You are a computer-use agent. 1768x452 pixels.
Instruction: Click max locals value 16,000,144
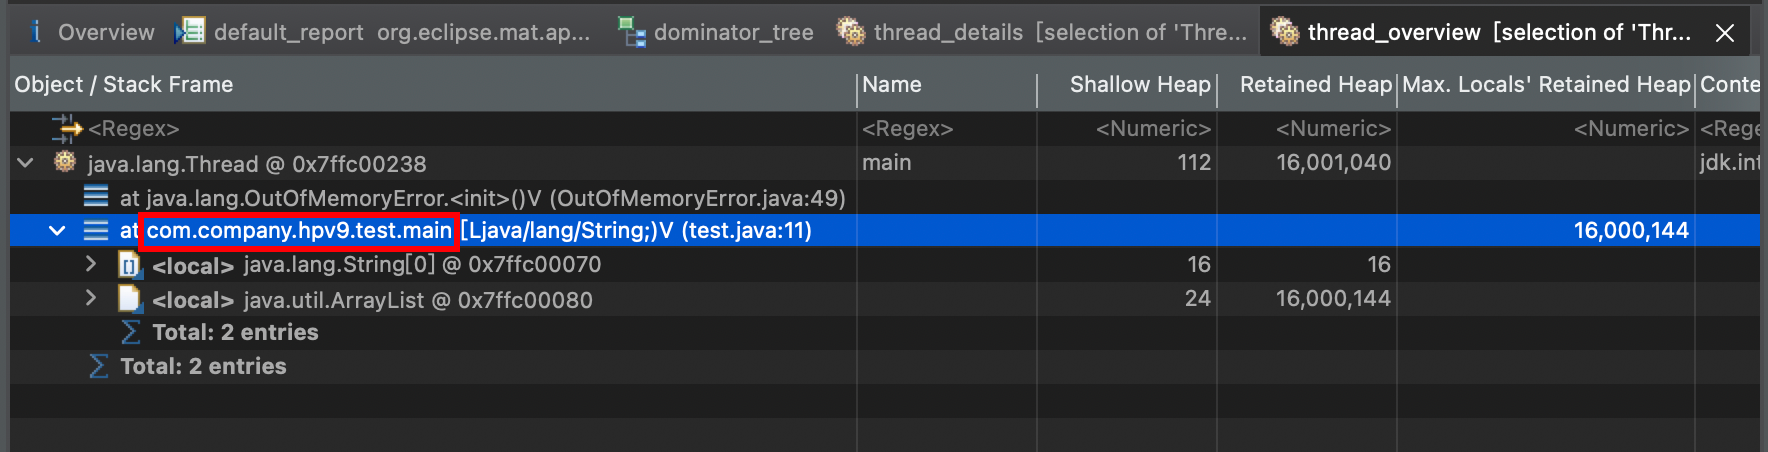[1631, 231]
